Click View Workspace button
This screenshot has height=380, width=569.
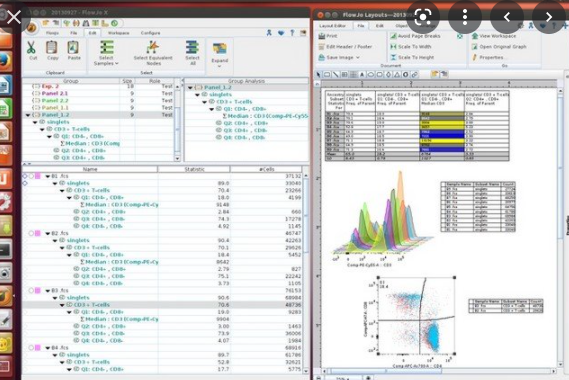click(x=498, y=36)
